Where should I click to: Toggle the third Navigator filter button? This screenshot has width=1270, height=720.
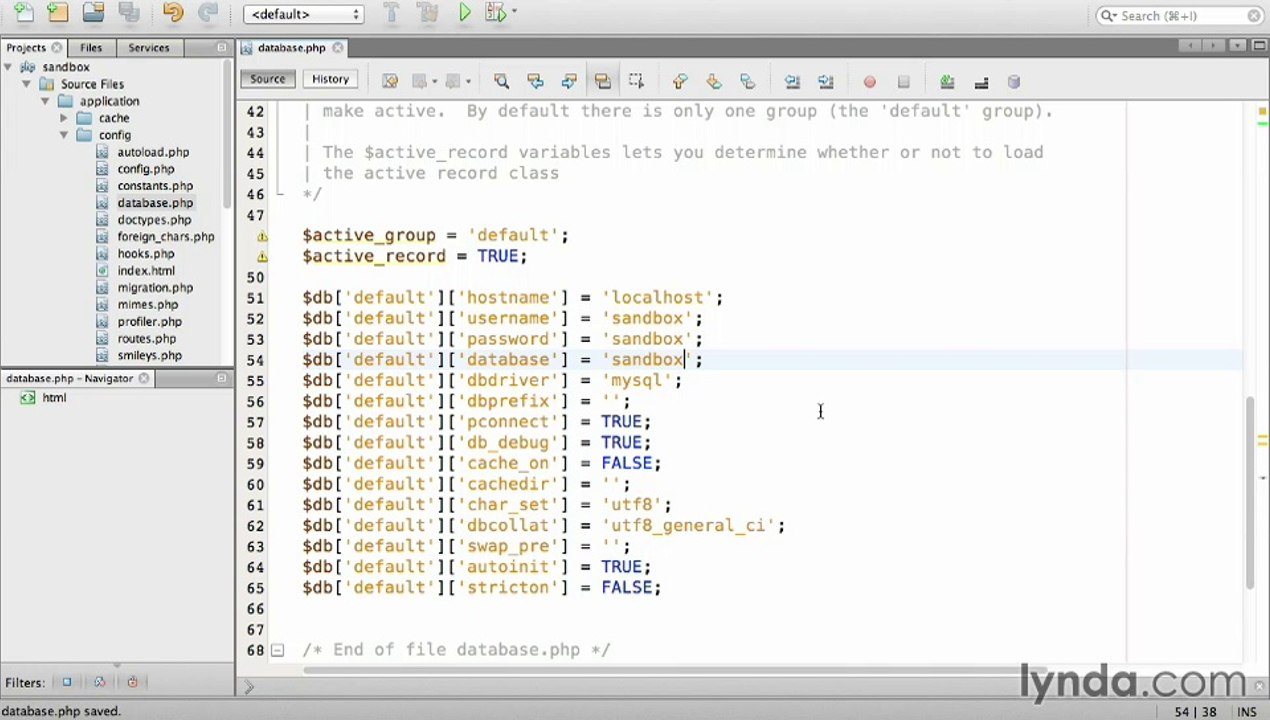click(132, 682)
